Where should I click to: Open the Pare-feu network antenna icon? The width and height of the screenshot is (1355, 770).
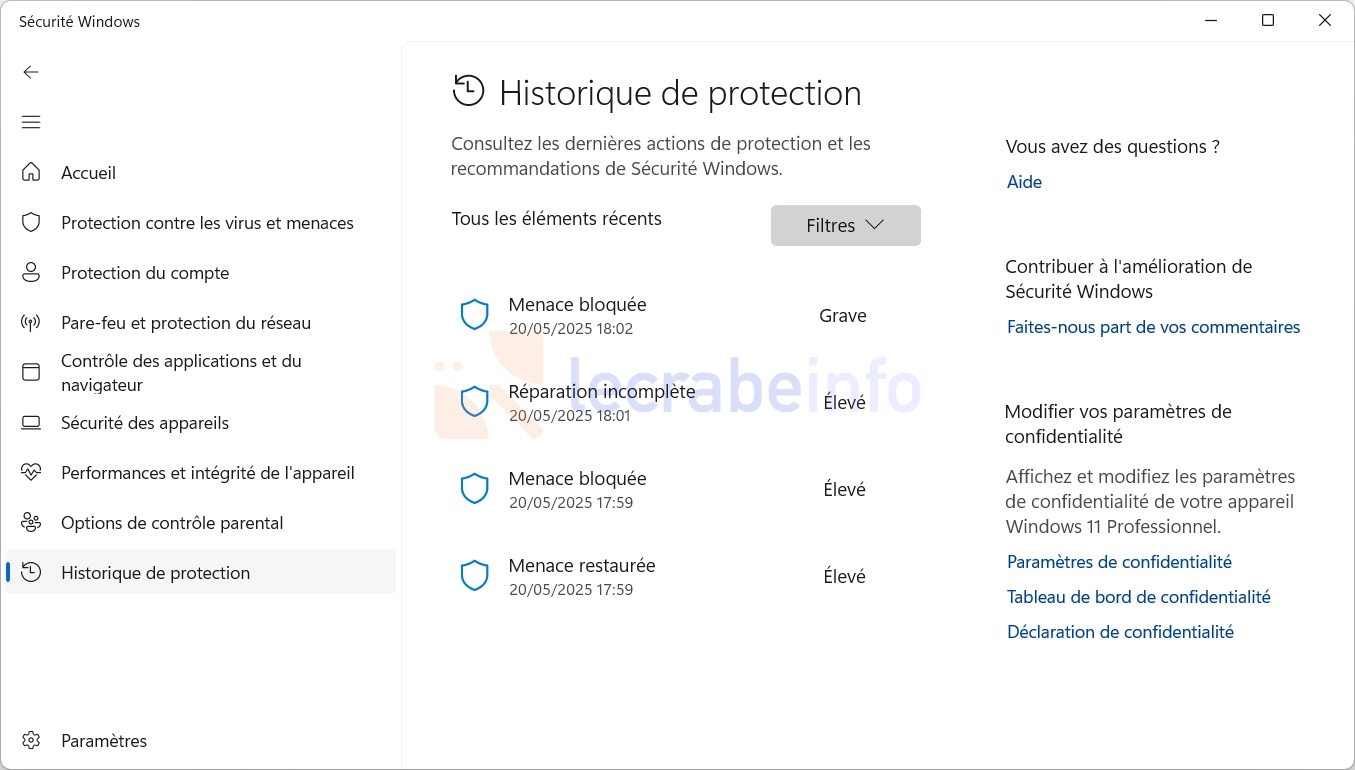31,322
